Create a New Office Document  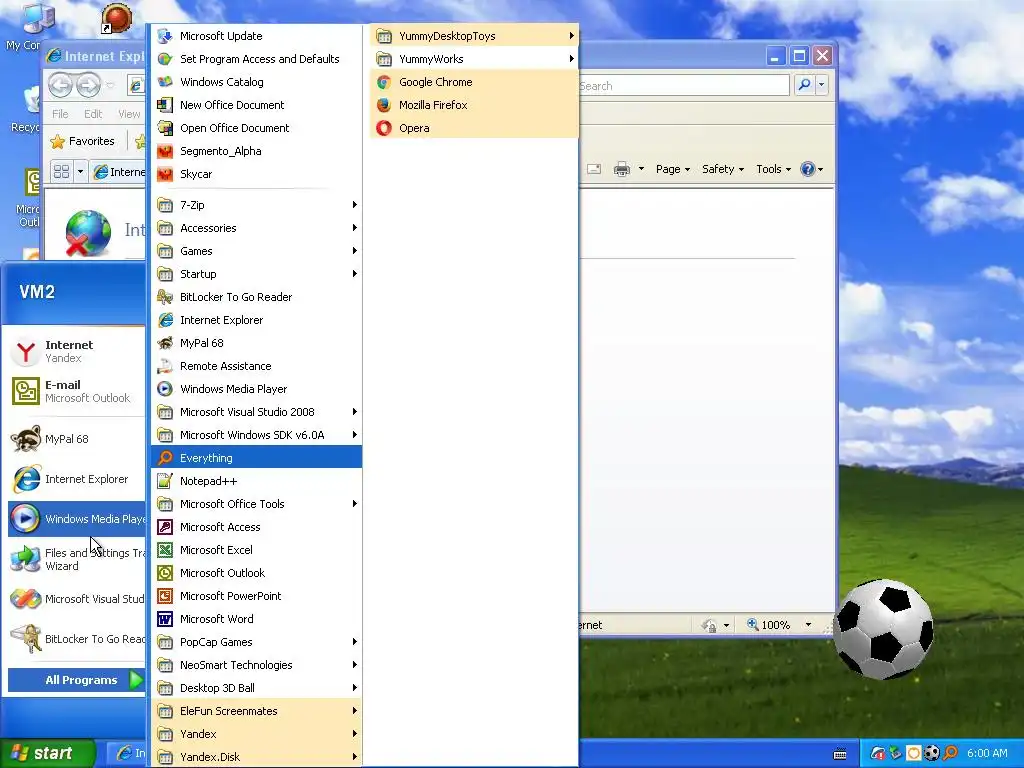click(256, 104)
